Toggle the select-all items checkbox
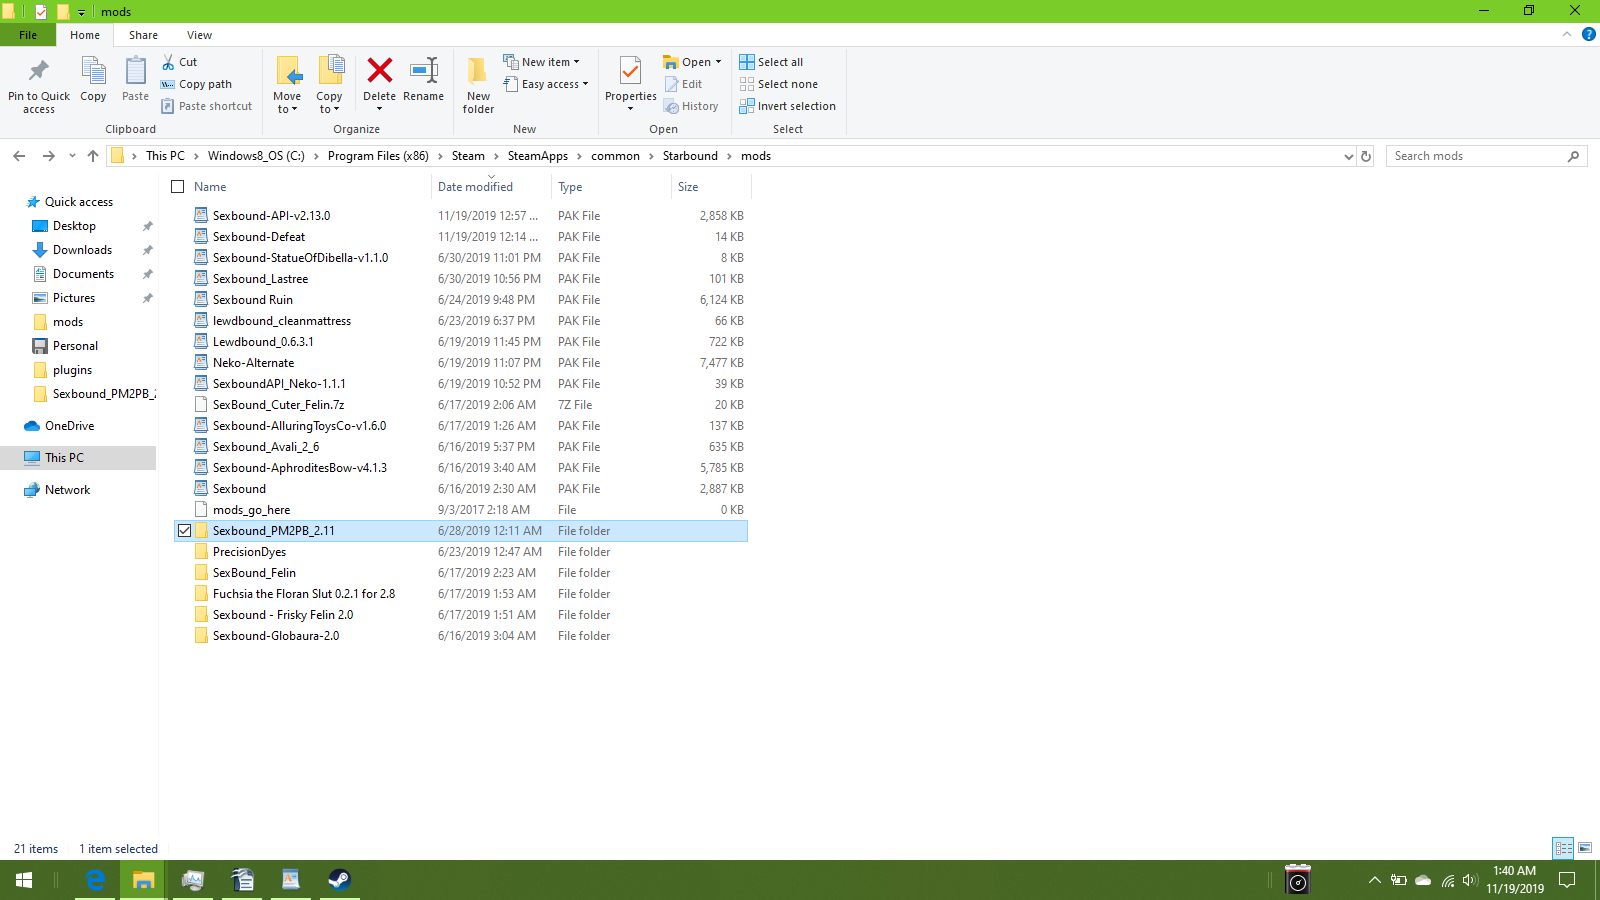Viewport: 1600px width, 900px height. (x=178, y=187)
